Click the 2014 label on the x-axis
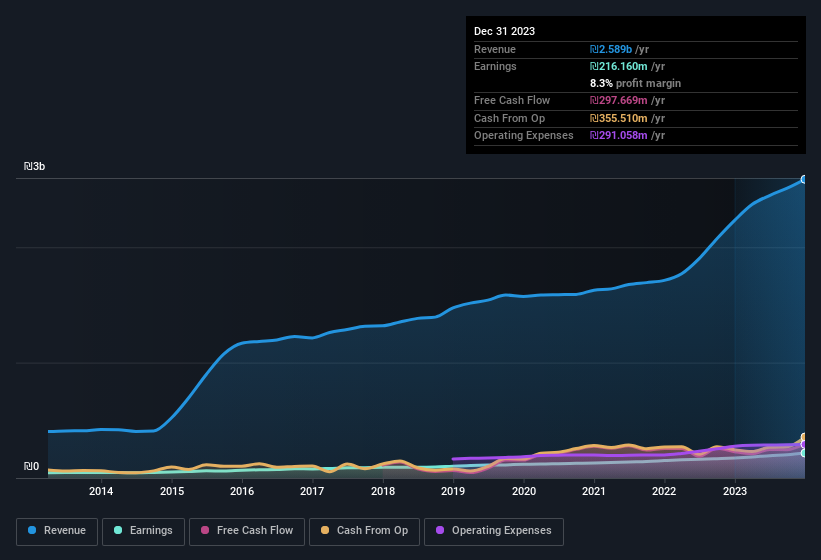821x560 pixels. [x=100, y=491]
